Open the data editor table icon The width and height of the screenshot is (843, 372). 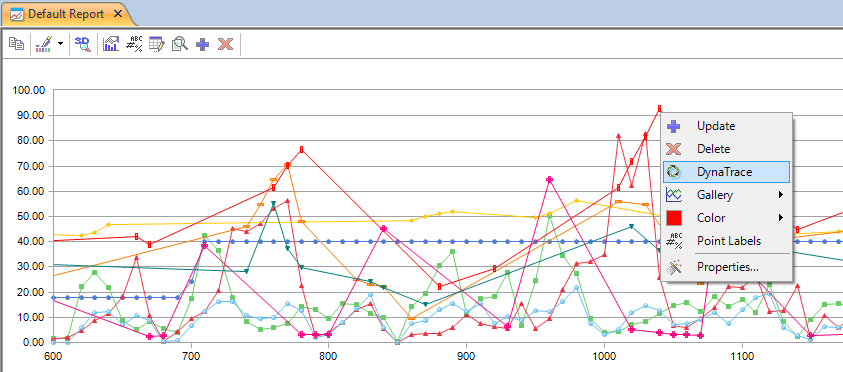click(x=156, y=44)
